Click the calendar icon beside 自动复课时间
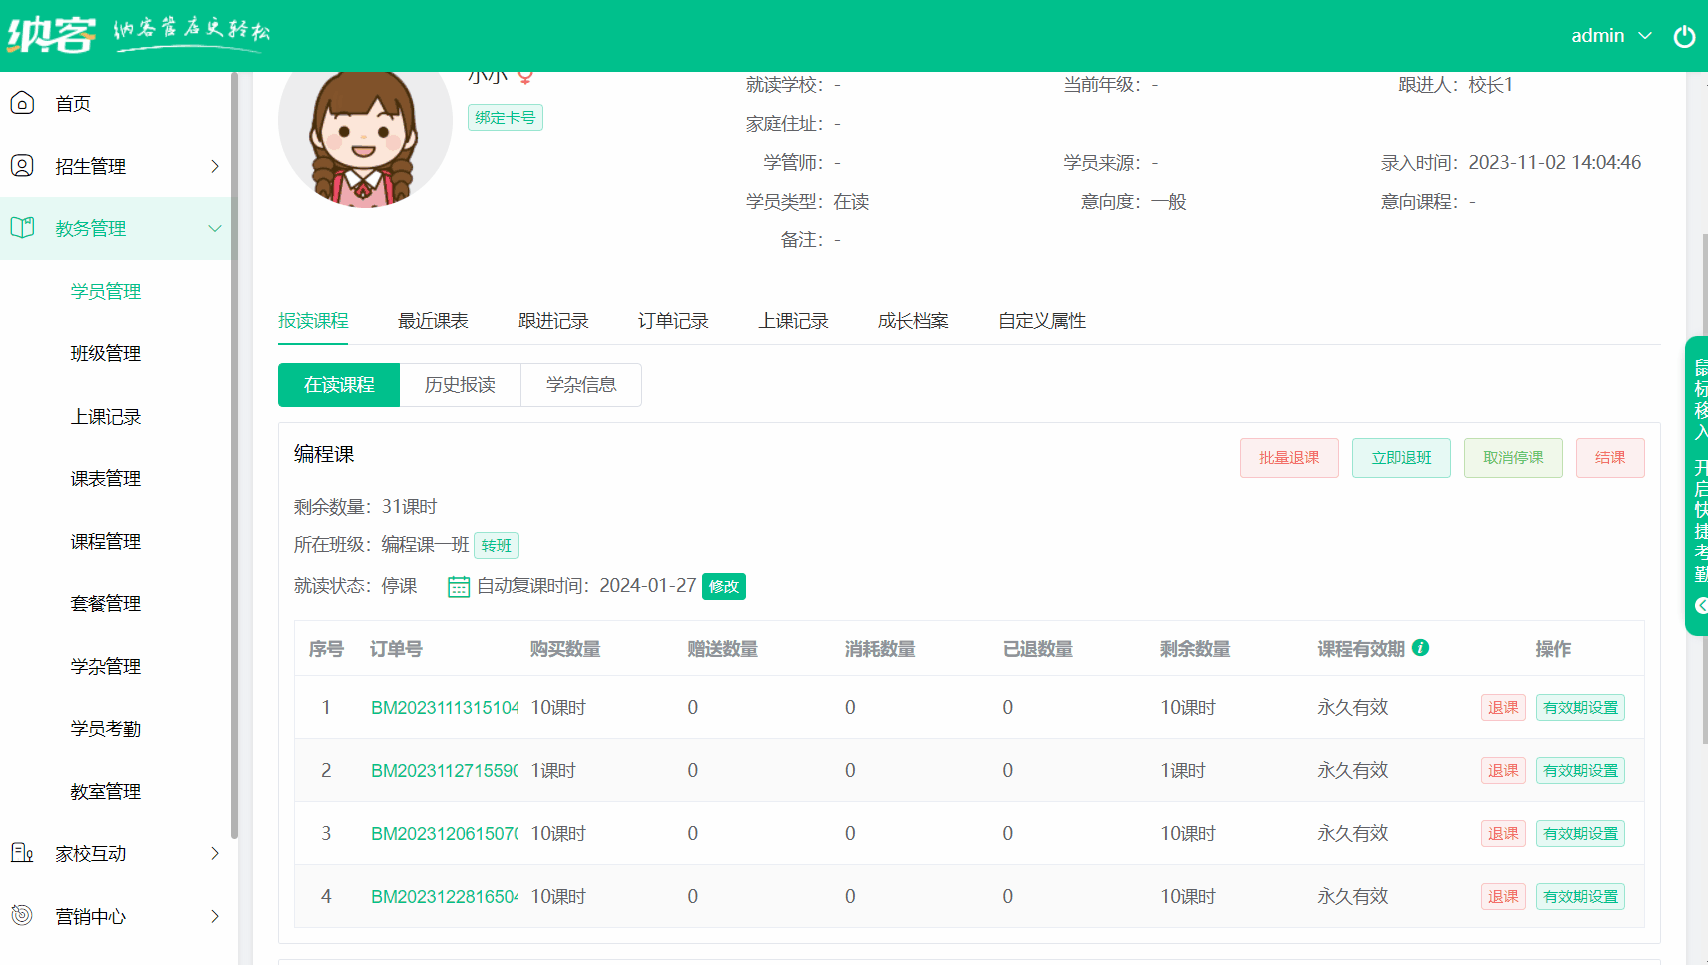1708x965 pixels. [458, 586]
